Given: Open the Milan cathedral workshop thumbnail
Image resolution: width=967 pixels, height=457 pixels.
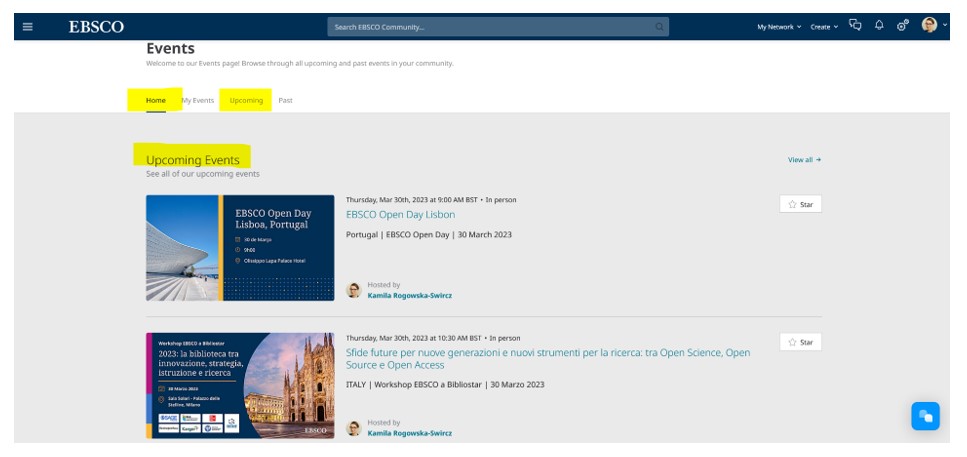Looking at the screenshot, I should point(240,385).
